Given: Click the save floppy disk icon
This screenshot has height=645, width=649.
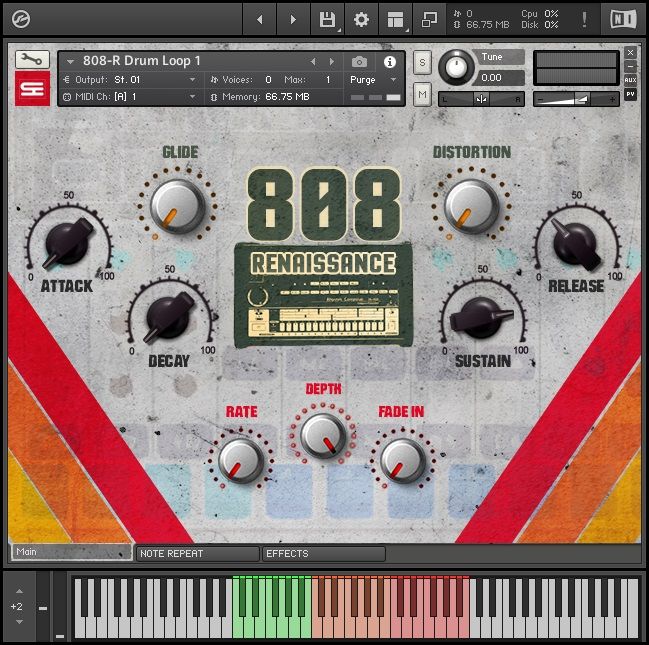Looking at the screenshot, I should [x=327, y=19].
